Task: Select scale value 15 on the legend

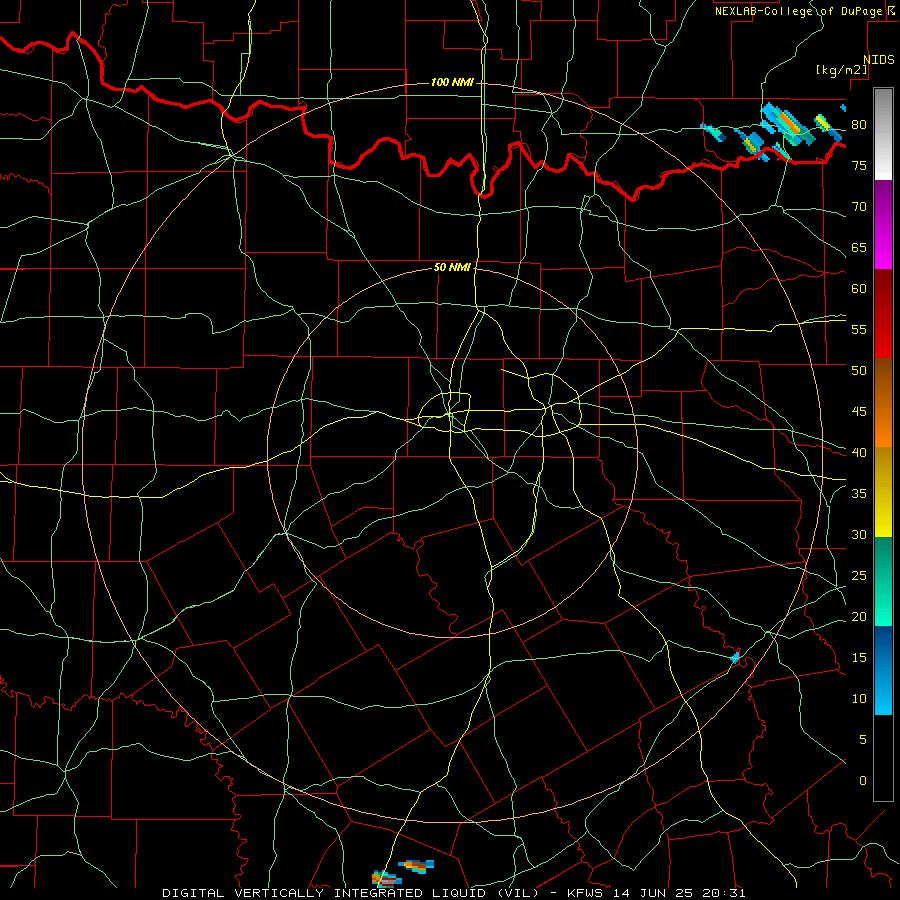Action: click(x=859, y=658)
